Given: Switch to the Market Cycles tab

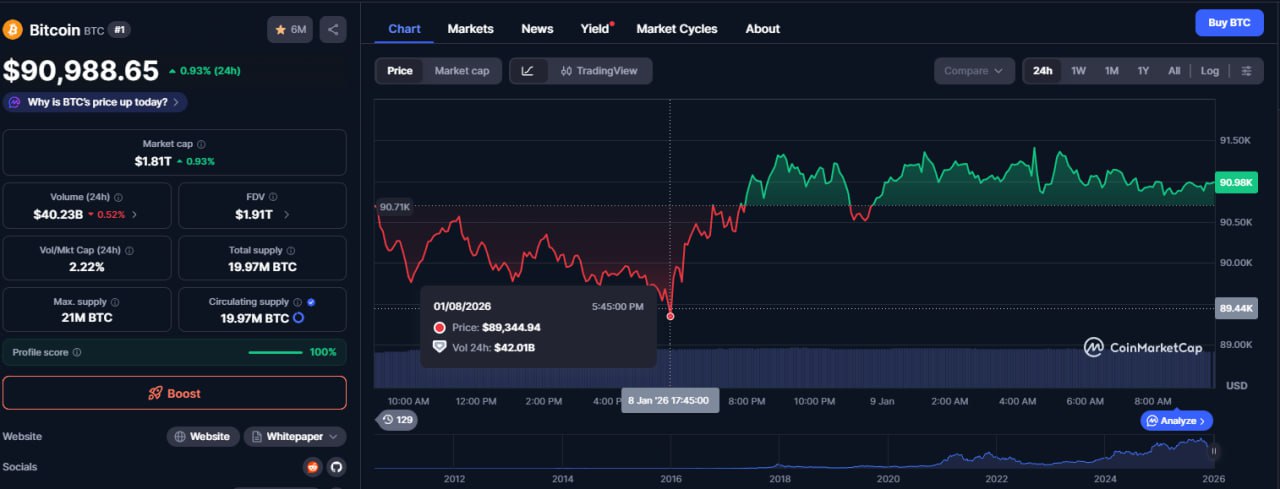Looking at the screenshot, I should (x=676, y=29).
